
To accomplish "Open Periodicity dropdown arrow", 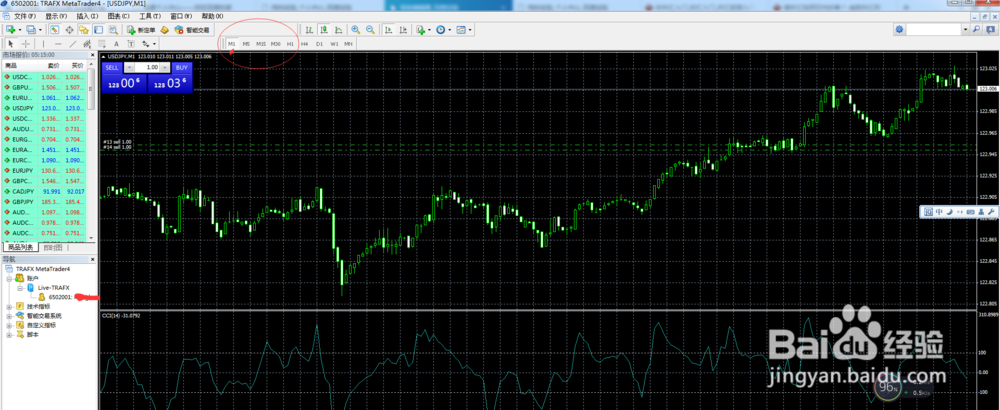I will click(450, 29).
